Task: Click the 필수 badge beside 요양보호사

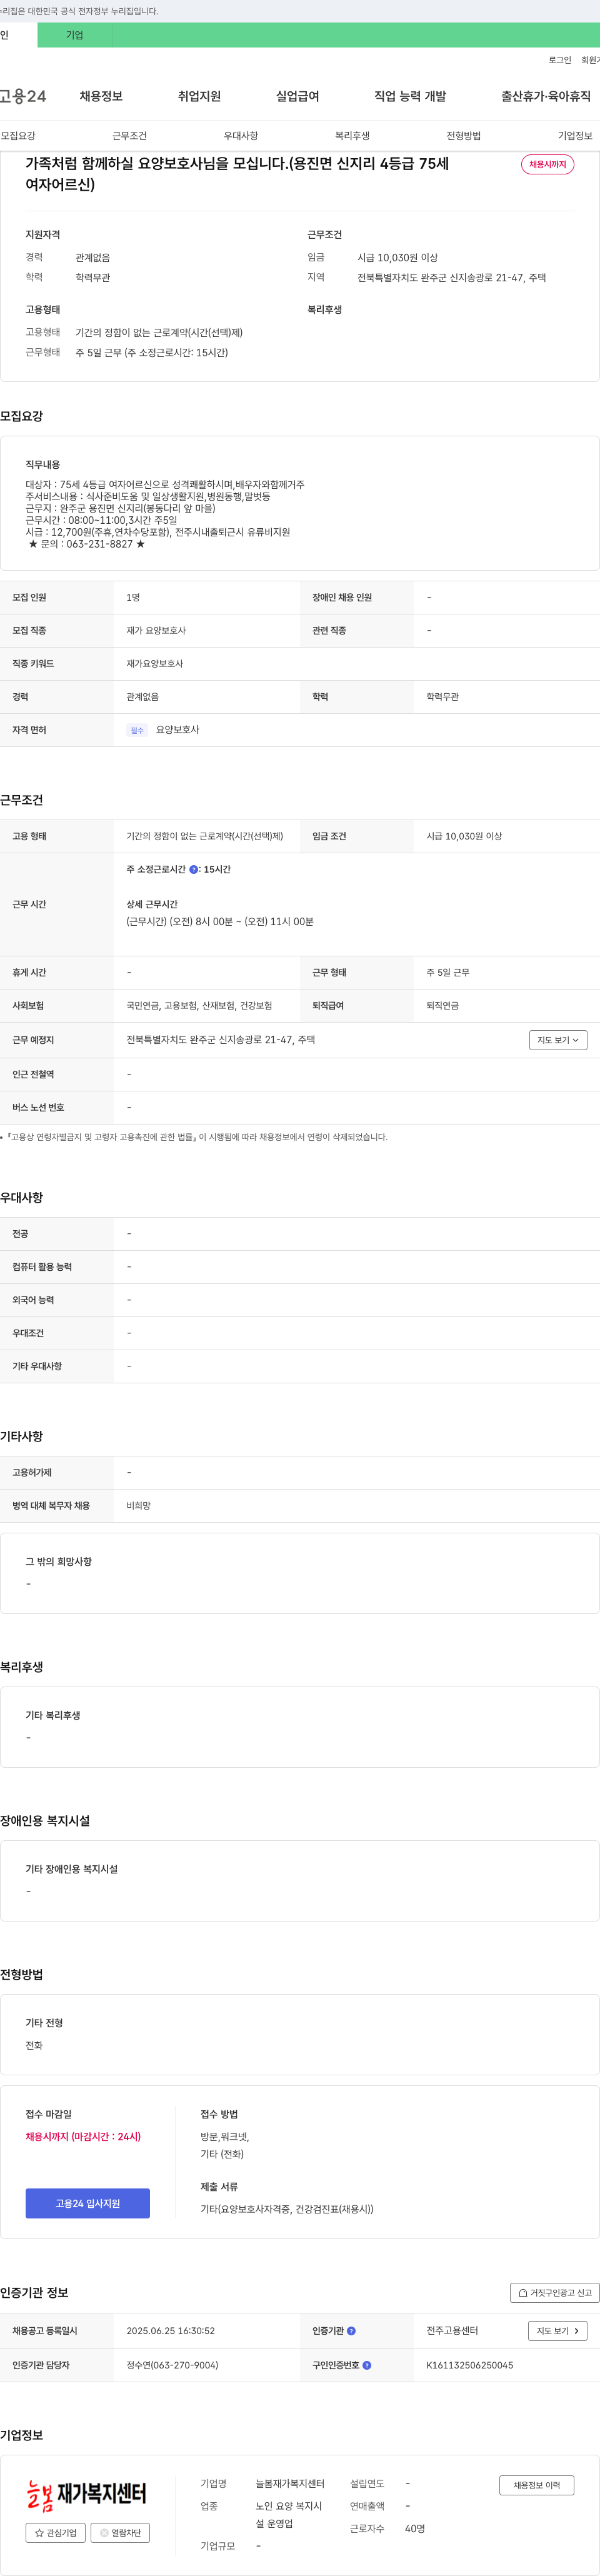Action: [137, 731]
